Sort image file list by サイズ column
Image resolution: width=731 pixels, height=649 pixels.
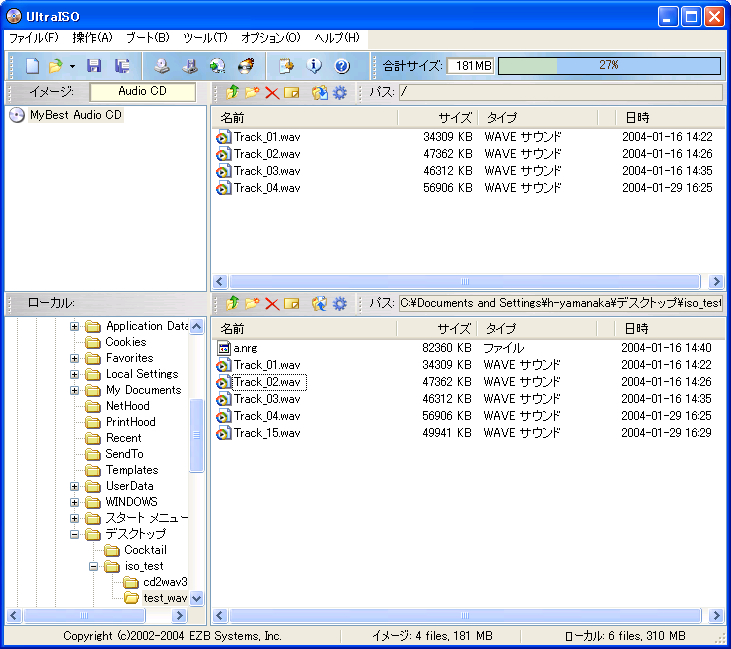point(438,118)
